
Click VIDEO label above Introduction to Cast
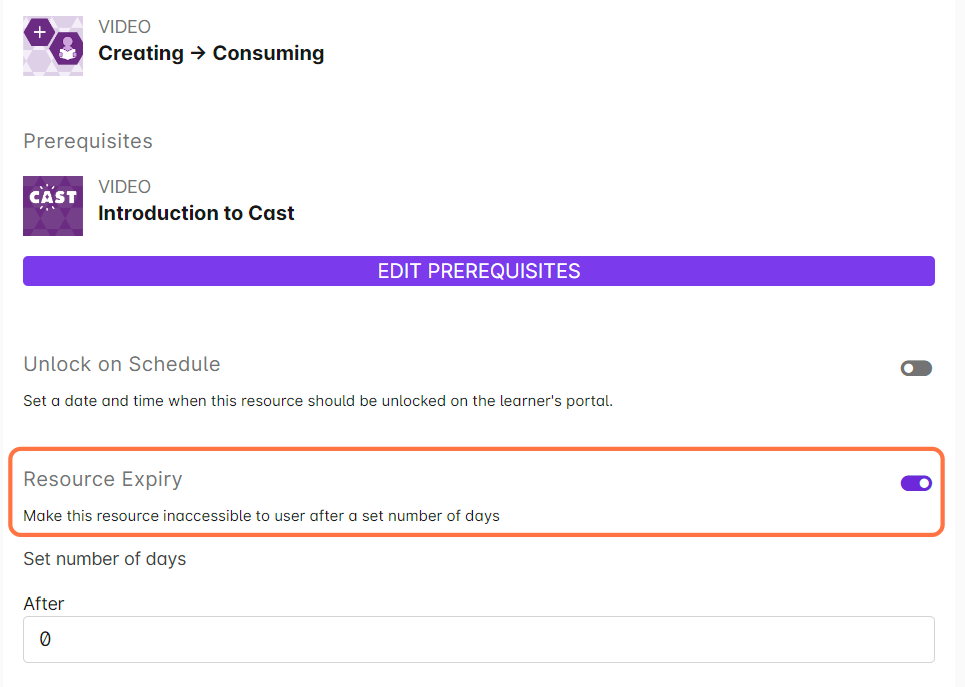tap(124, 187)
